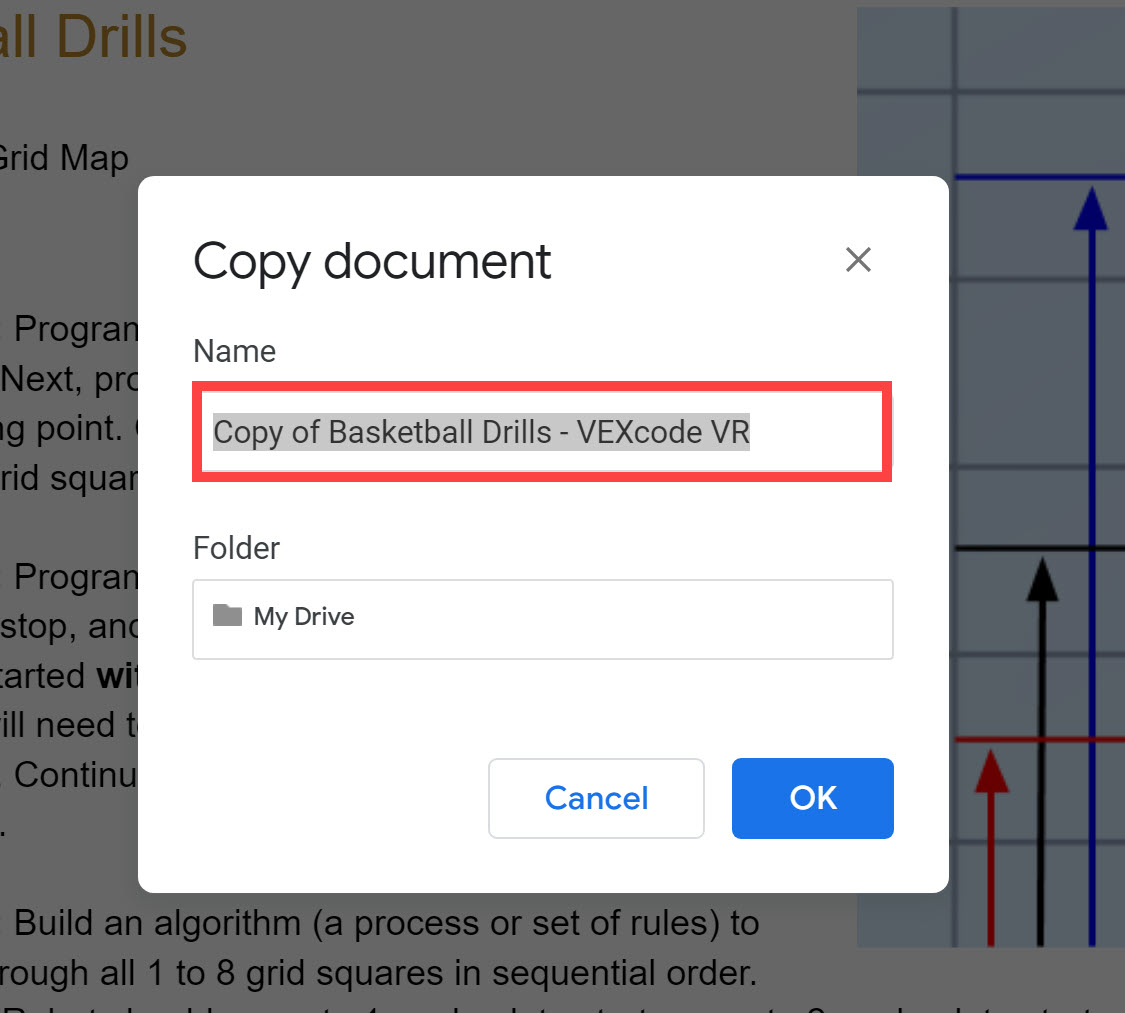1125x1013 pixels.
Task: Close the Copy document dialog with the X
Action: (858, 260)
